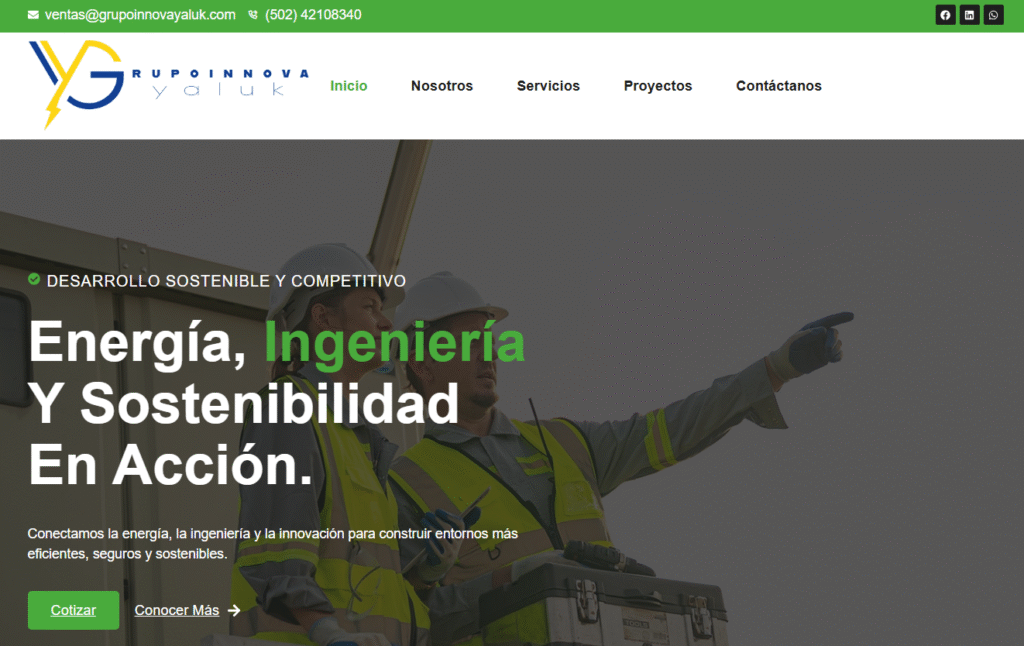1024x646 pixels.
Task: Click the ventas@grupoinnovayaluk.com email address
Action: click(140, 15)
